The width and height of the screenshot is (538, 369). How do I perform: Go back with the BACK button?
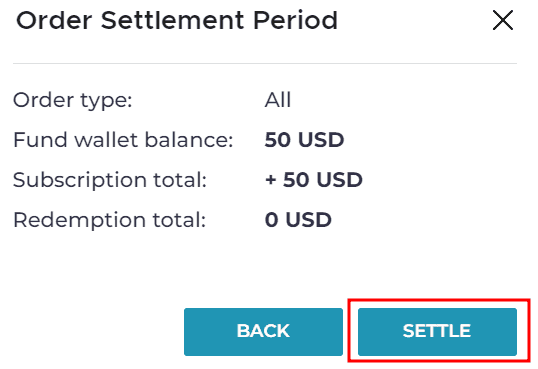pos(263,332)
